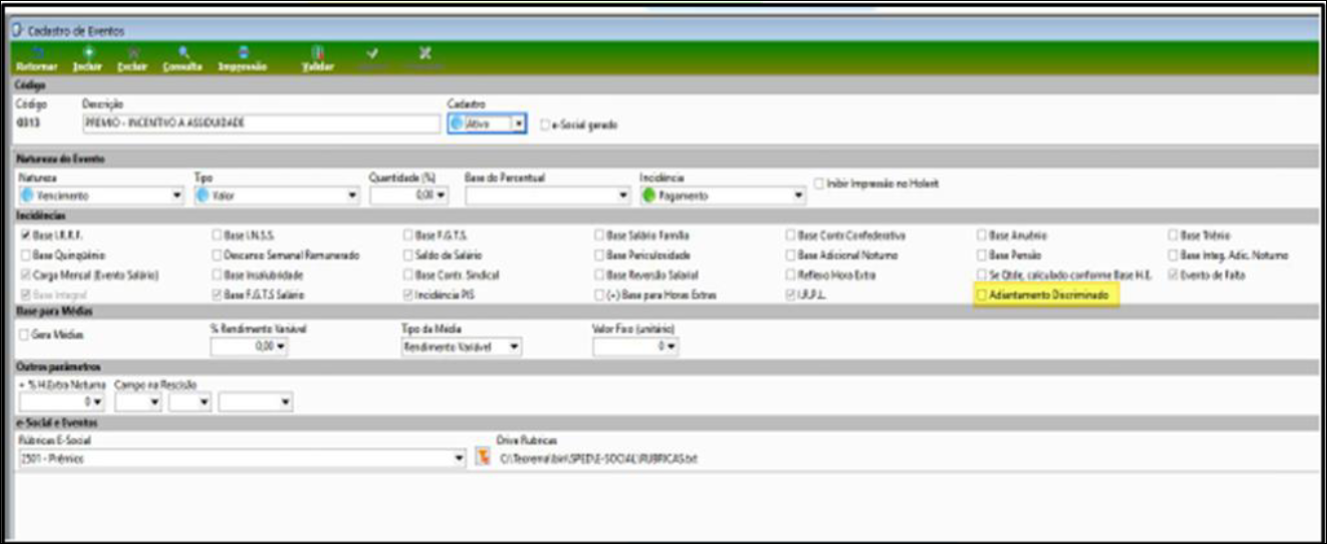The height and width of the screenshot is (544, 1327).
Task: Open the Cadastro status dropdown
Action: click(517, 124)
